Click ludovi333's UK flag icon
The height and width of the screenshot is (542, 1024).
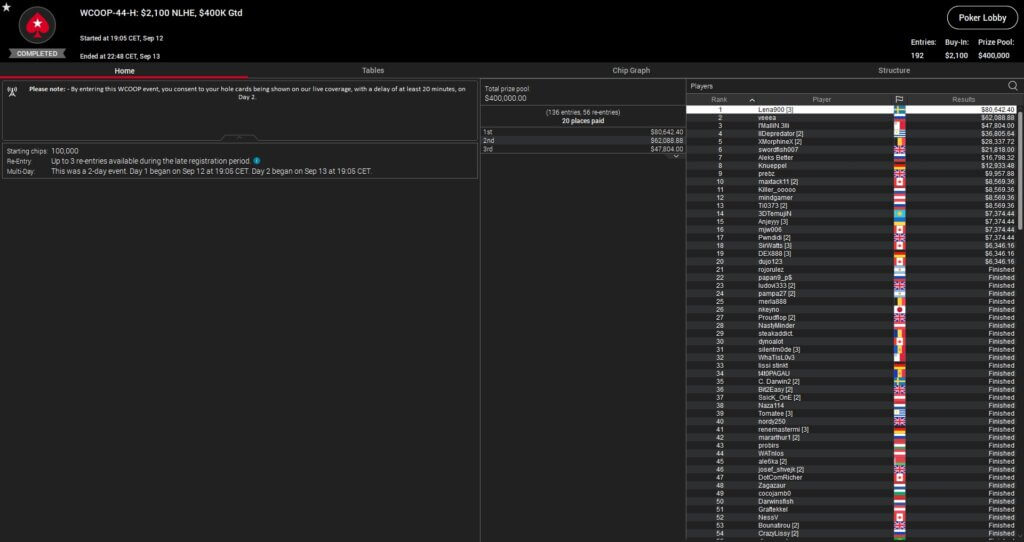coord(899,285)
